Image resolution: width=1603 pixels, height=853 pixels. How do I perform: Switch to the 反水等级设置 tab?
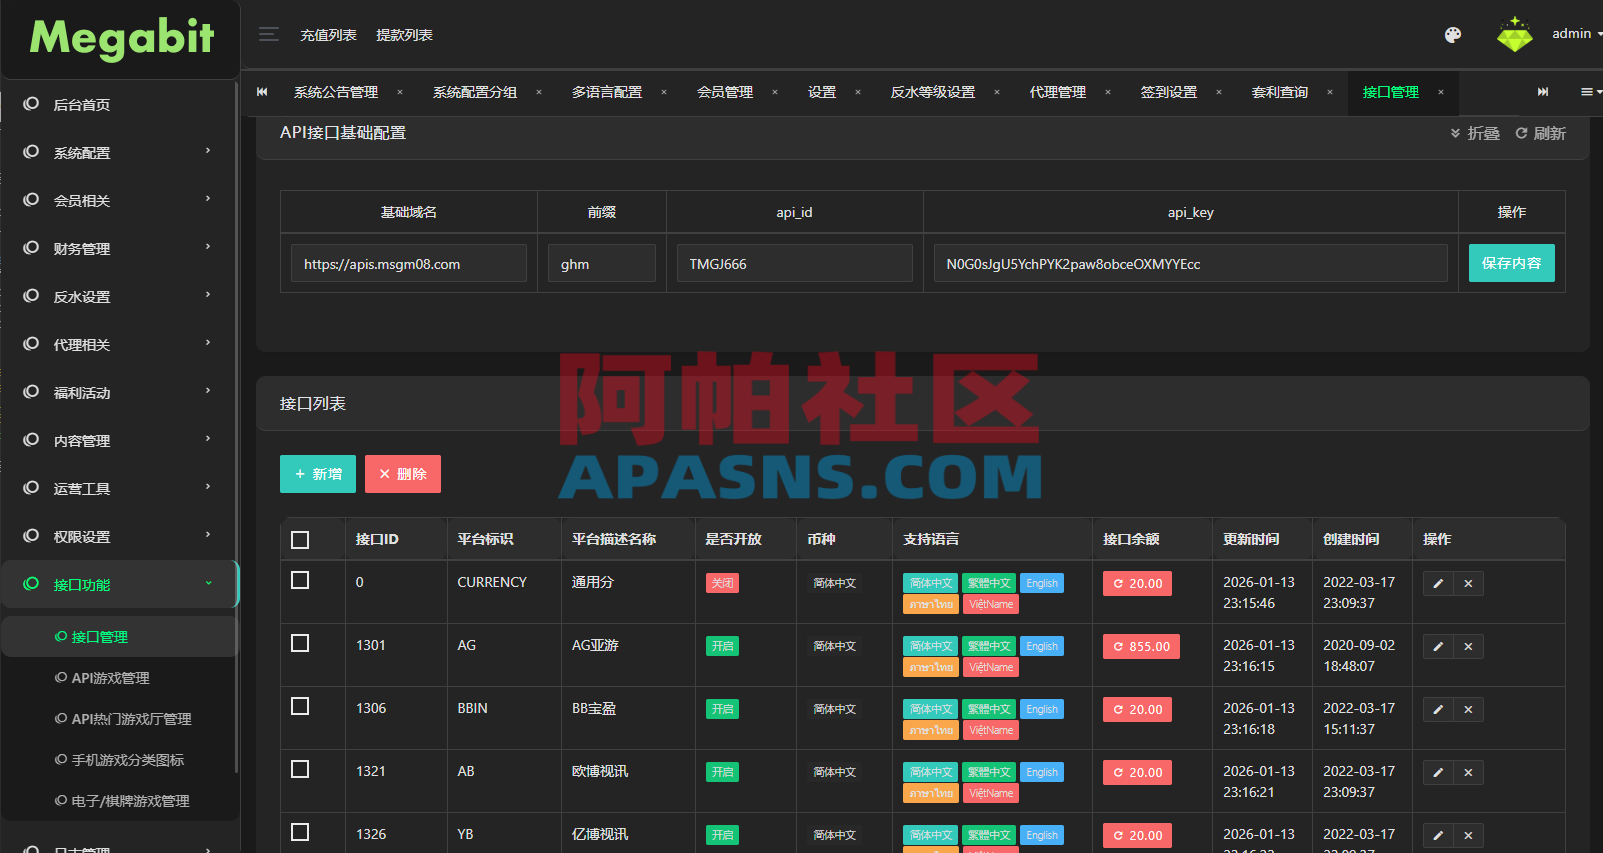pos(933,92)
